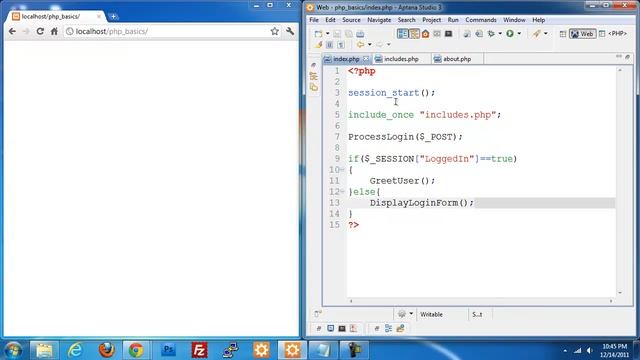Open the New file dropdown arrow
640x360 pixels.
(327, 34)
